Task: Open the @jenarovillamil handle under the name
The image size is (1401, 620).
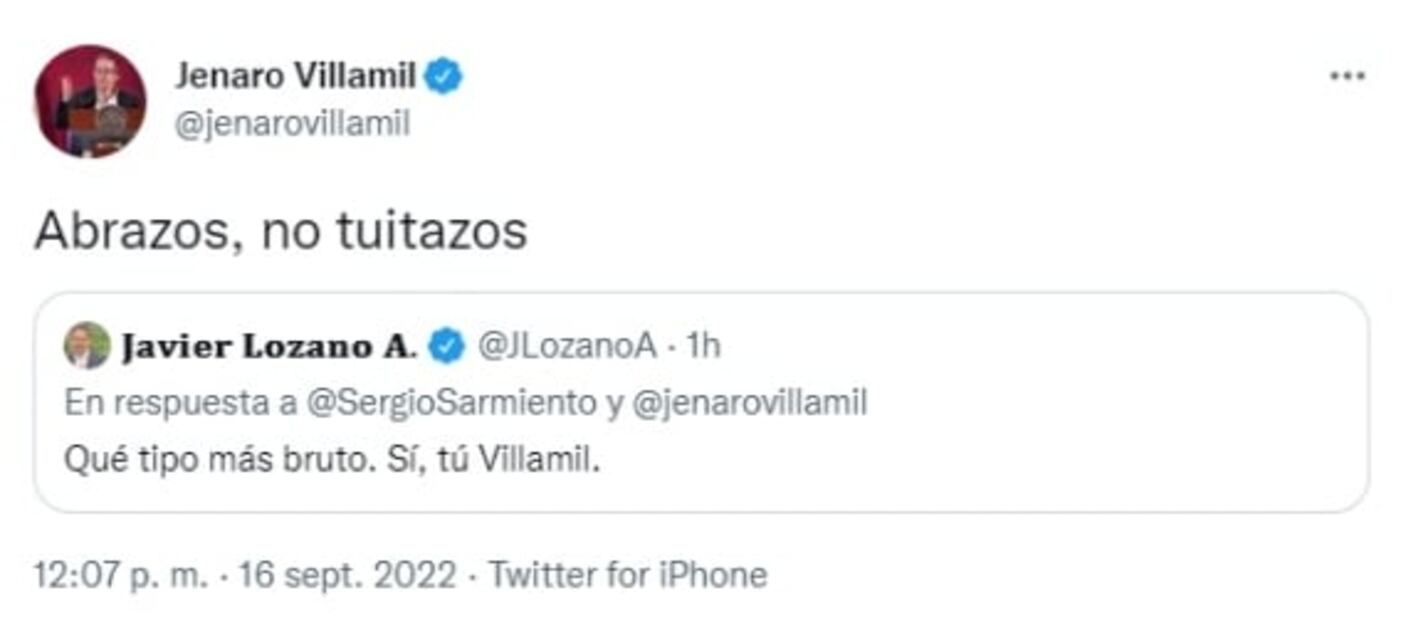Action: pyautogui.click(x=293, y=124)
